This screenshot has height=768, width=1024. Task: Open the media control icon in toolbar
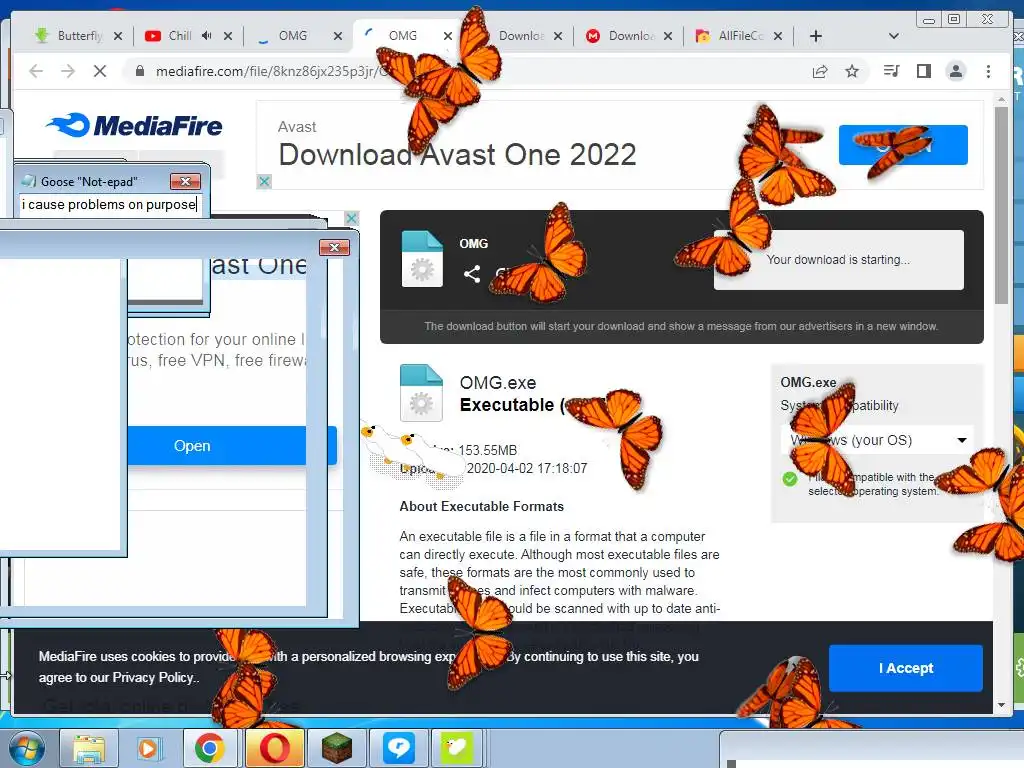point(891,71)
